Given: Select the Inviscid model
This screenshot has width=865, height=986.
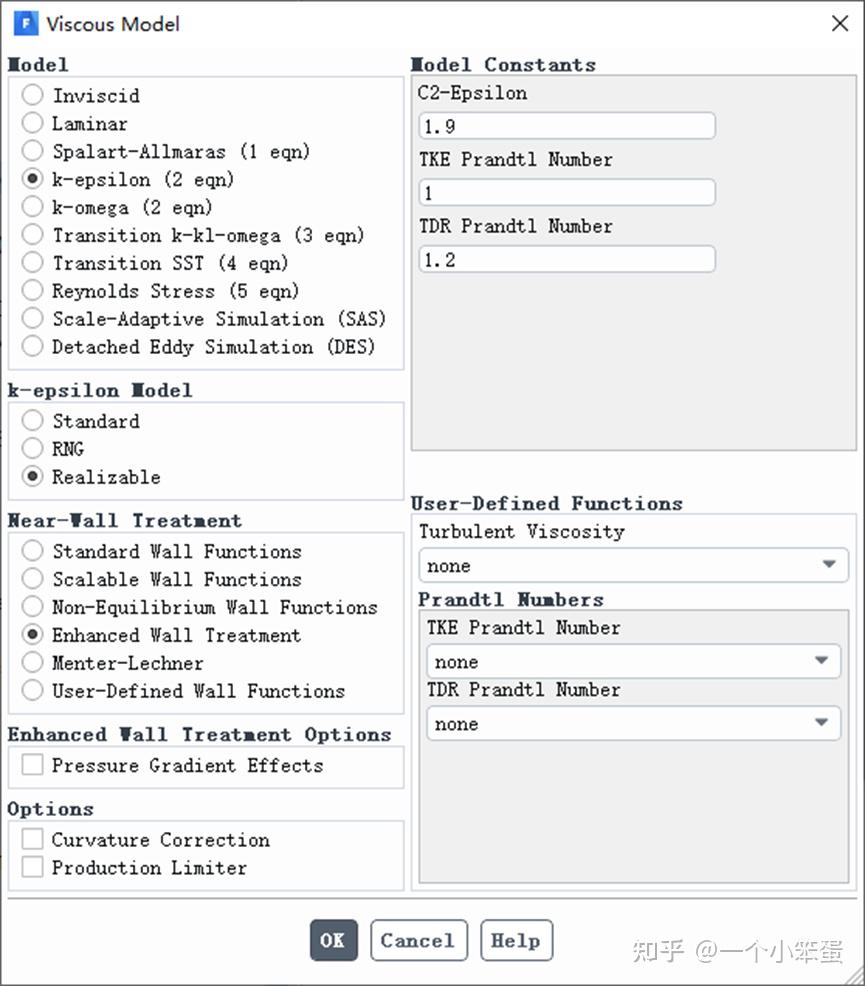Looking at the screenshot, I should [x=33, y=95].
